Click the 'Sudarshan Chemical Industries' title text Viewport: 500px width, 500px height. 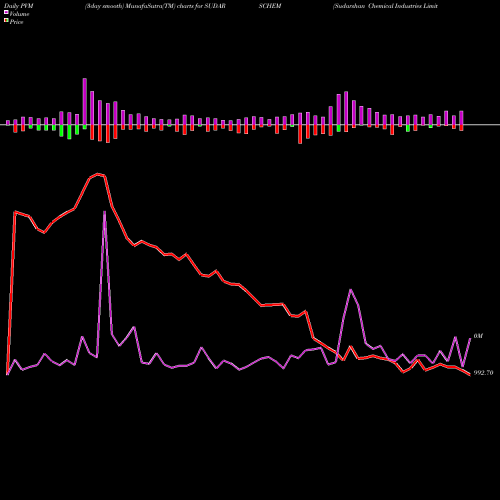385,6
